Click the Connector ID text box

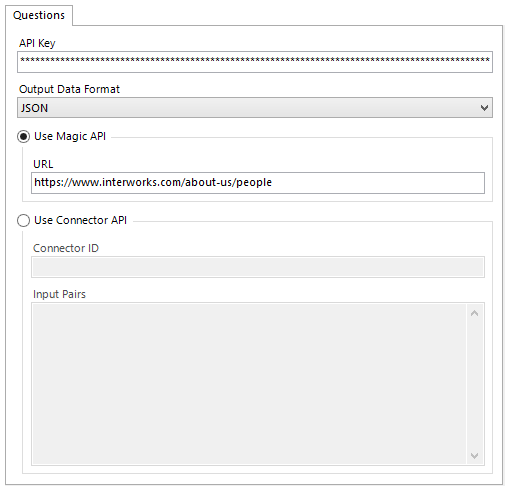pos(258,267)
